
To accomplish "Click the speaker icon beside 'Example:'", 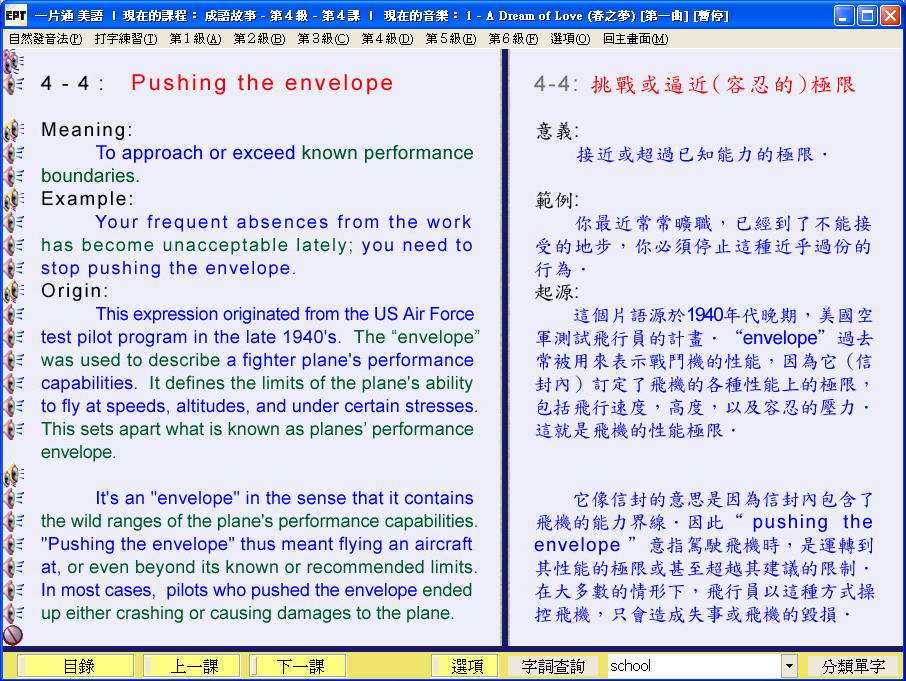I will point(14,199).
